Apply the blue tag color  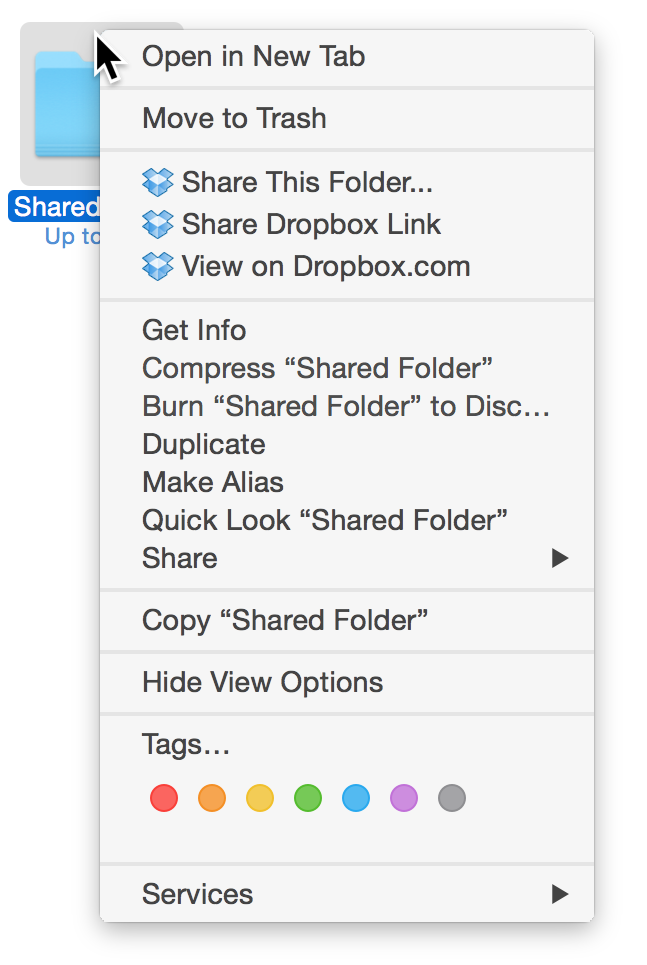coord(356,798)
